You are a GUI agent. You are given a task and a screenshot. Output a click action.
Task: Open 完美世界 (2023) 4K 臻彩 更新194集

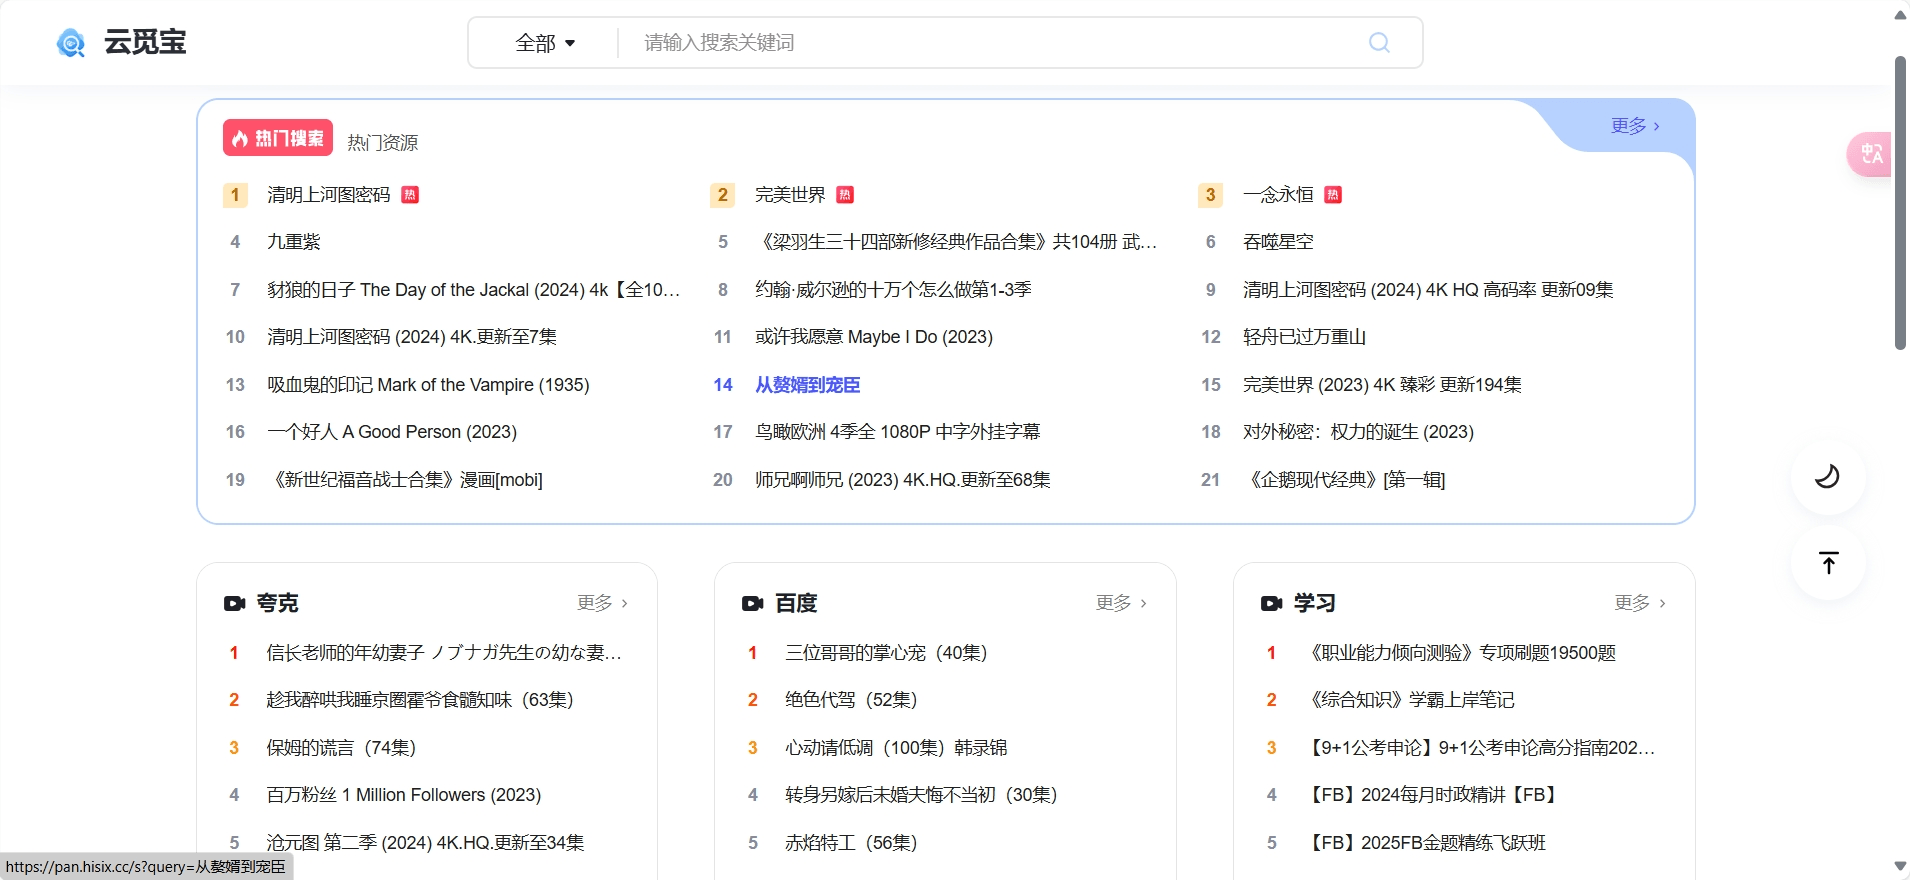click(x=1382, y=385)
